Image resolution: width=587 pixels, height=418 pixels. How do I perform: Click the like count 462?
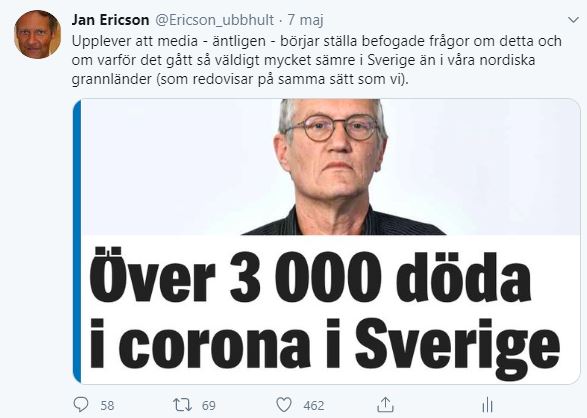pos(314,405)
